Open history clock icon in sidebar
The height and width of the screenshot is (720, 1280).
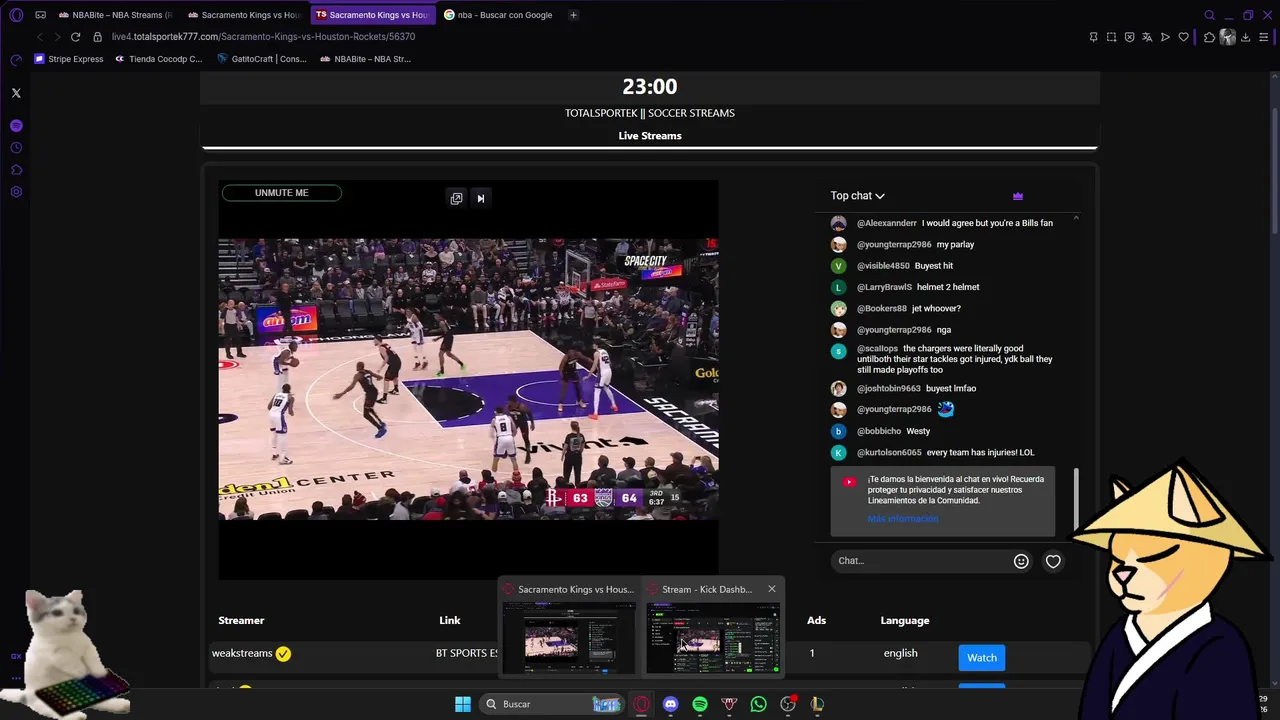(x=16, y=148)
